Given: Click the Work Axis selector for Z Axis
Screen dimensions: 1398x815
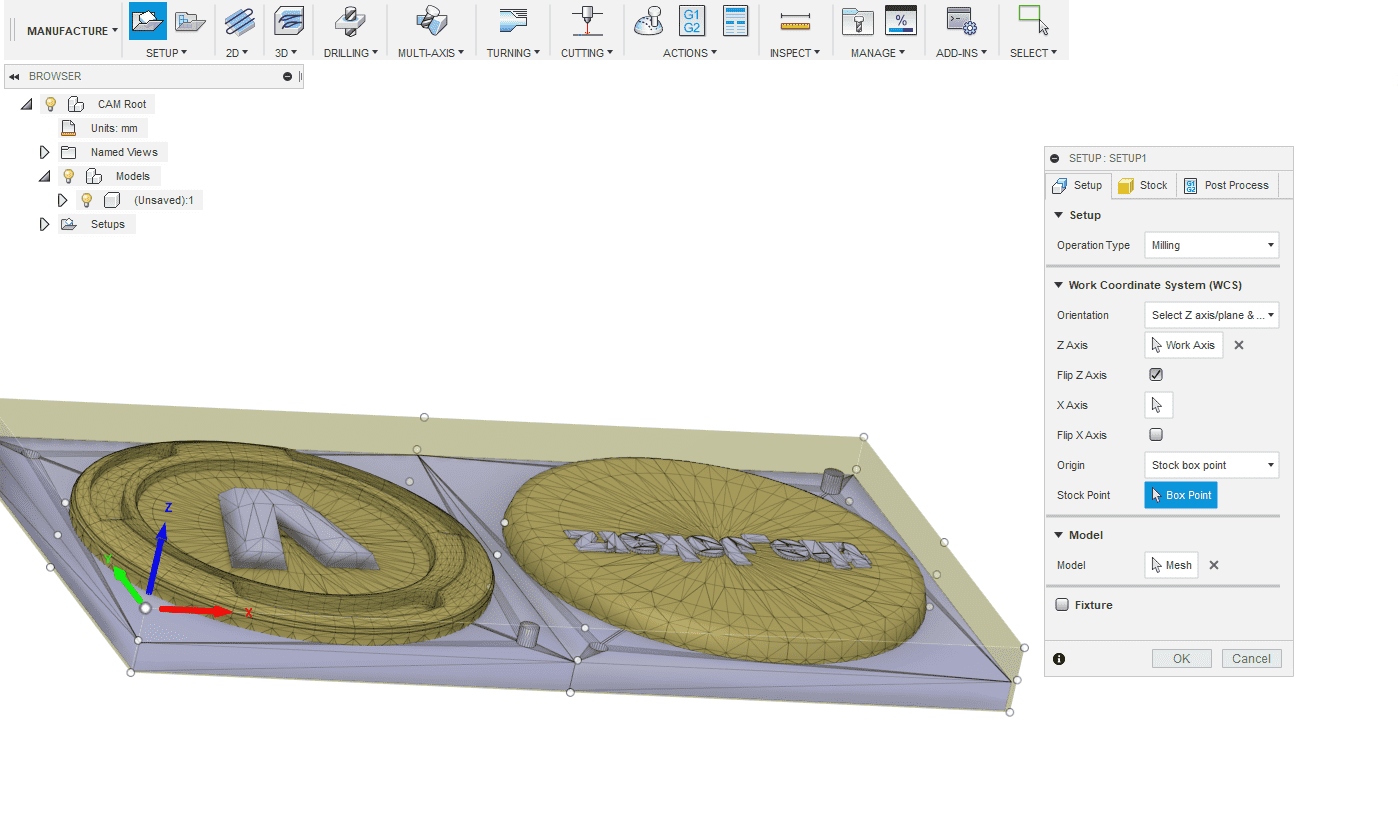Looking at the screenshot, I should (1184, 345).
